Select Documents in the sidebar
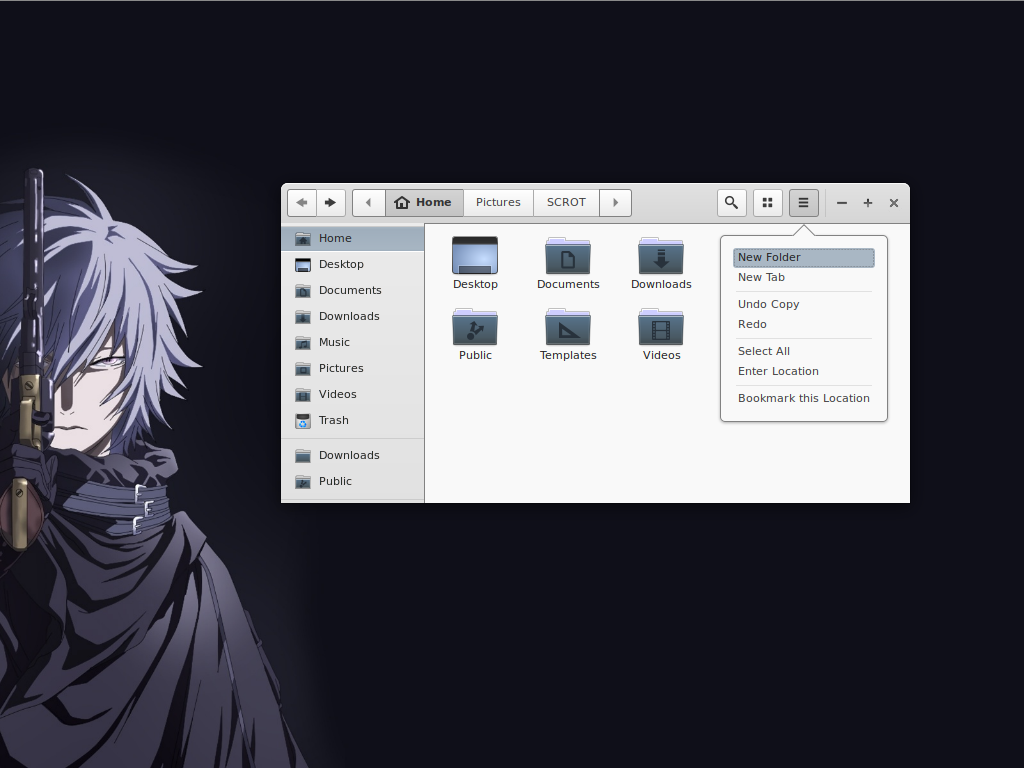The width and height of the screenshot is (1024, 768). coord(353,291)
